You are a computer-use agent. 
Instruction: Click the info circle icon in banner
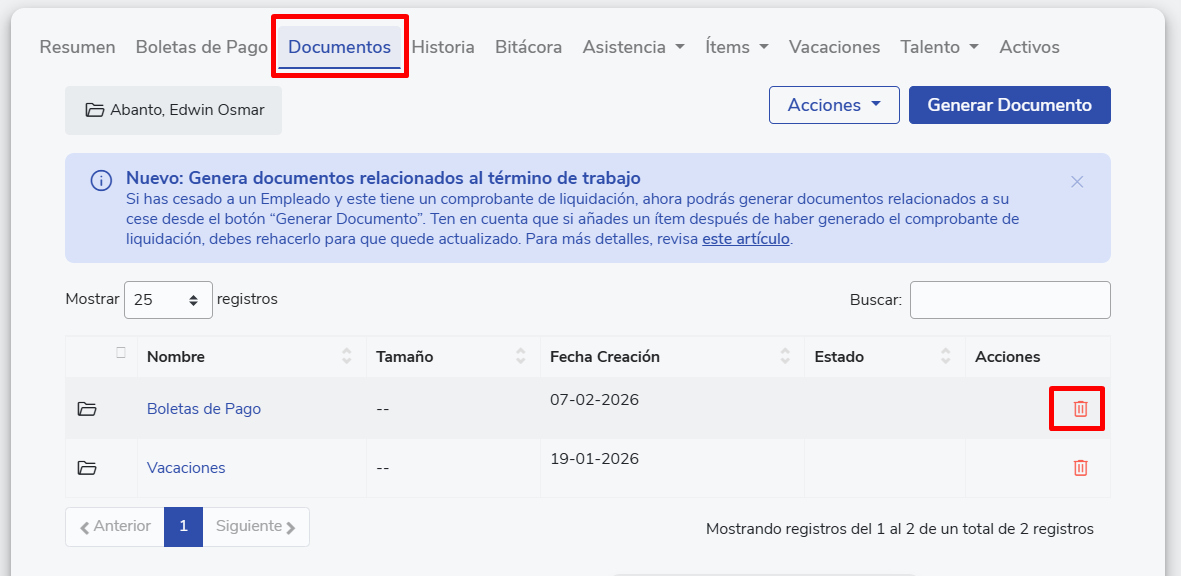pos(101,180)
